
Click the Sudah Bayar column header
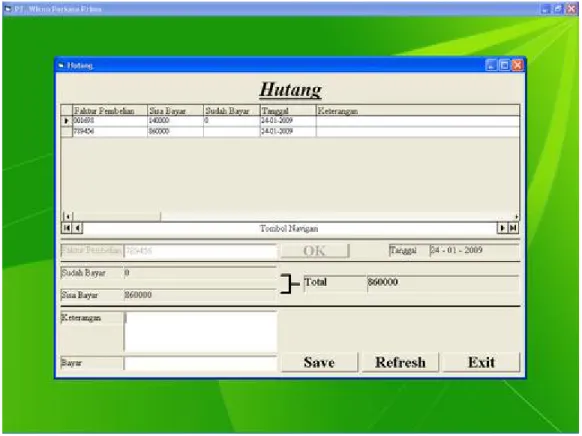[232, 111]
